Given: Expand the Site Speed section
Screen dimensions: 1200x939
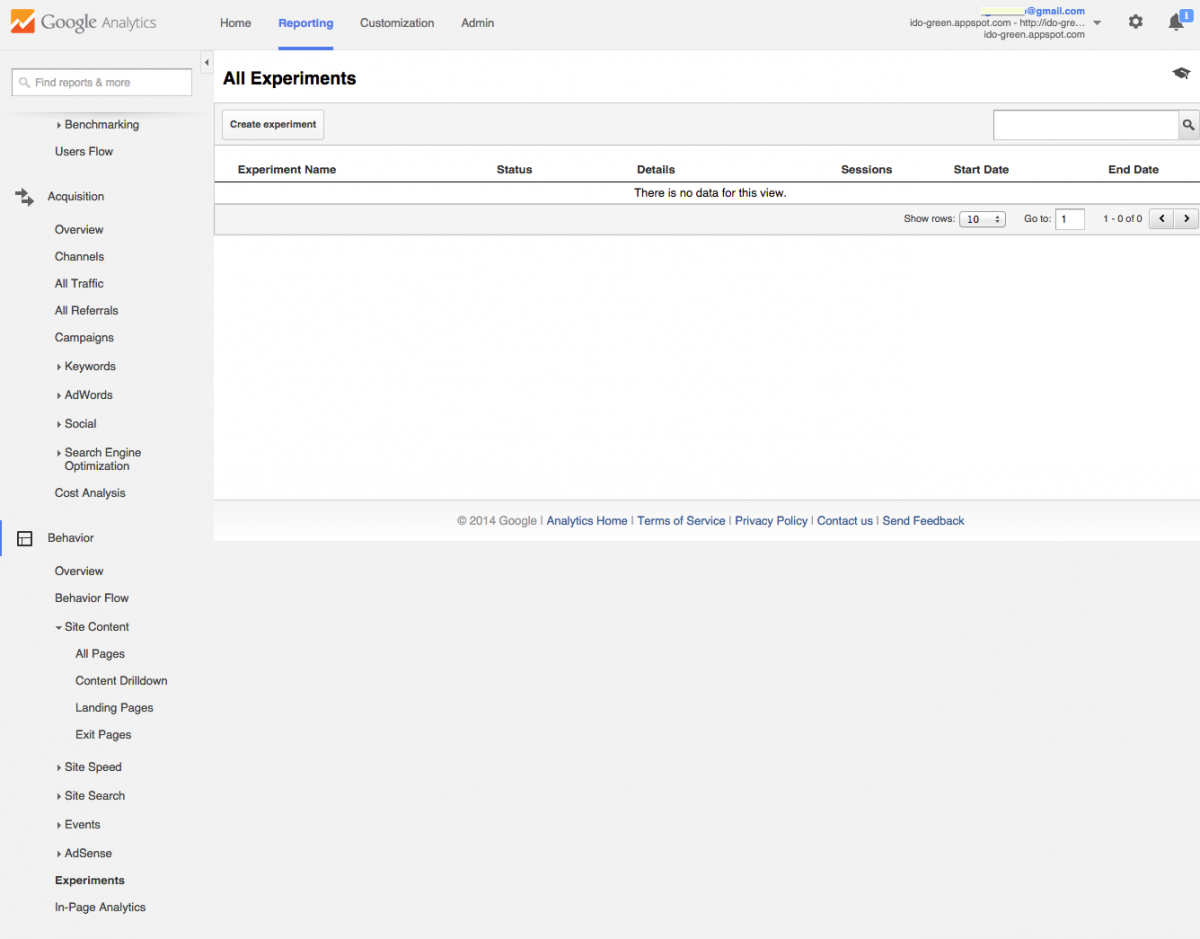Looking at the screenshot, I should pos(92,767).
